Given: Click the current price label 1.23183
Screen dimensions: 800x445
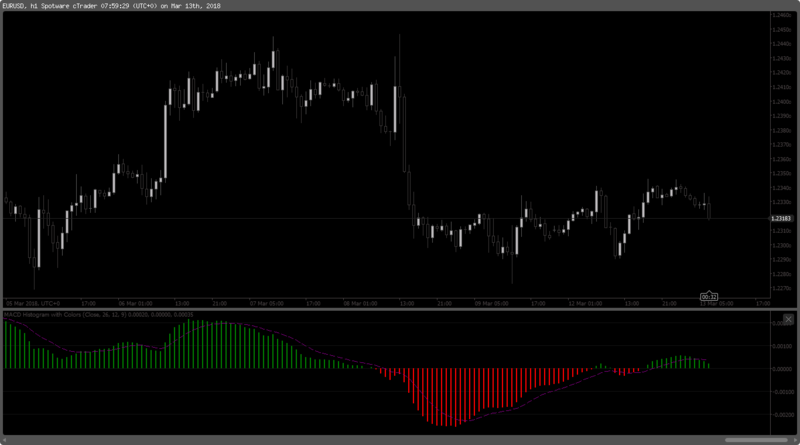Looking at the screenshot, I should pos(781,218).
